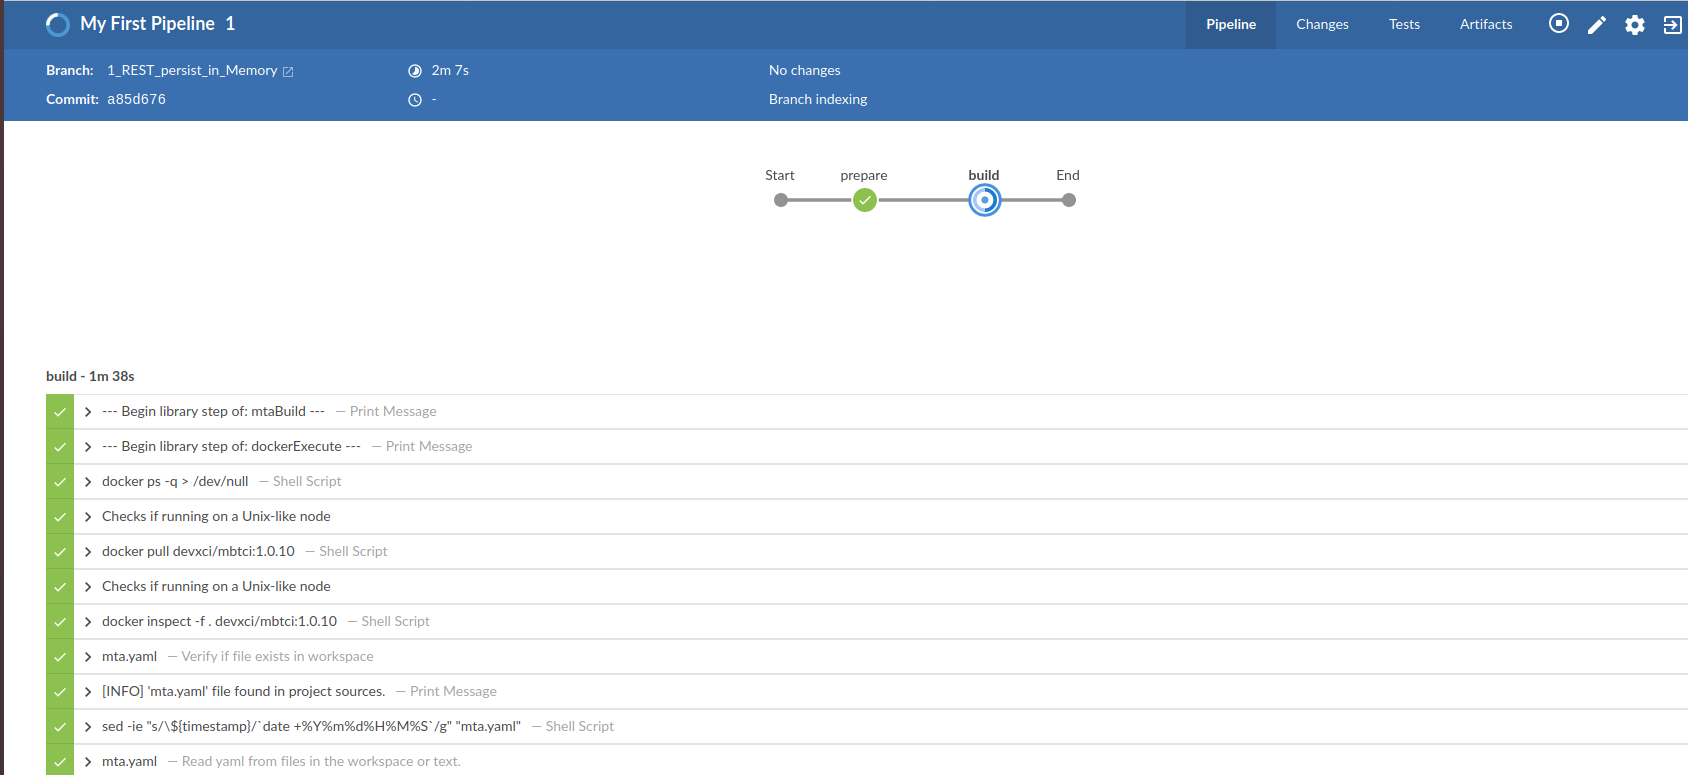Viewport: 1689px width, 775px height.
Task: Click success check of dockerExecute step
Action: click(60, 447)
